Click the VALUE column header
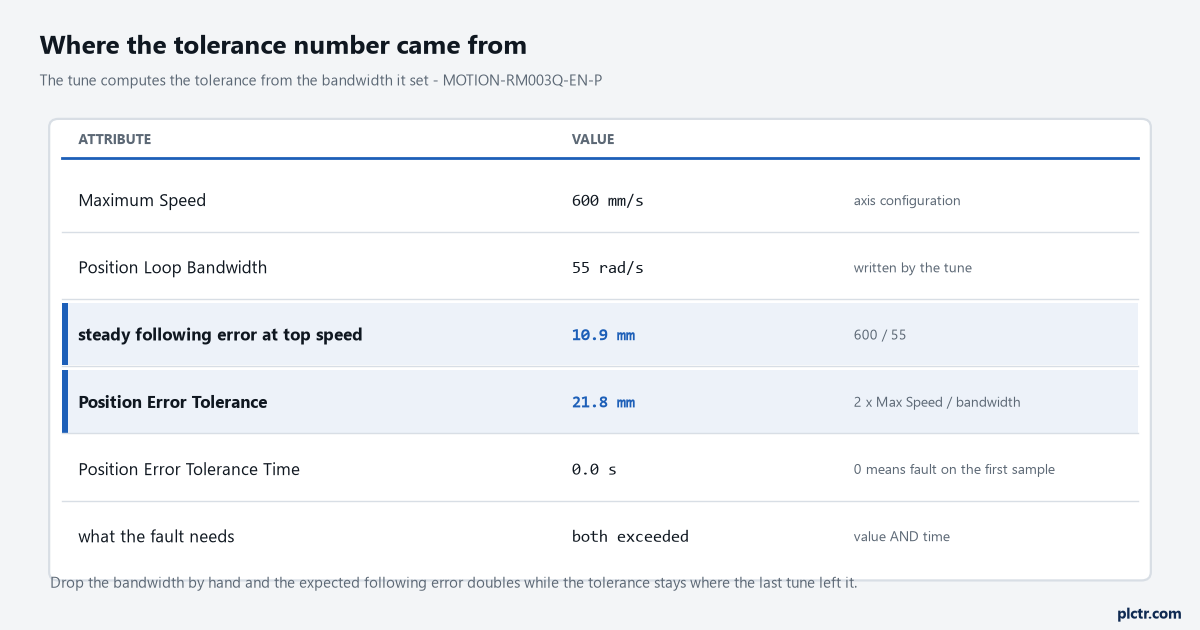Screen dimensions: 1200x630 (593, 139)
